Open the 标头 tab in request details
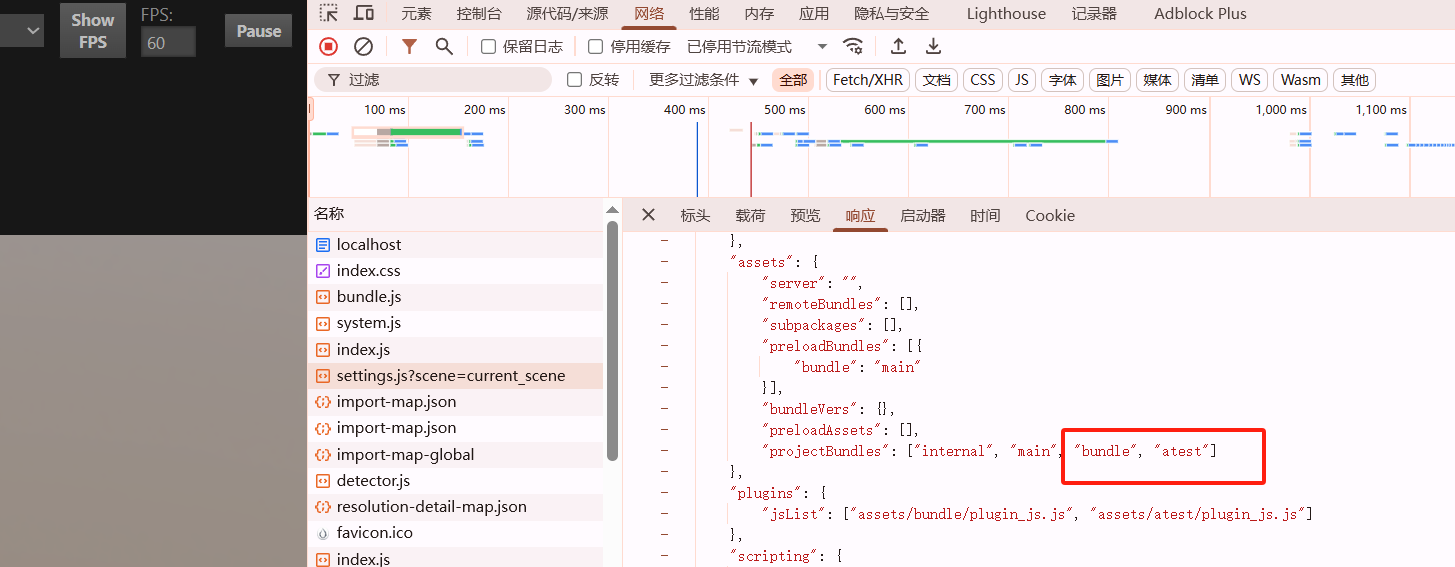Viewport: 1455px width, 567px height. 695,215
